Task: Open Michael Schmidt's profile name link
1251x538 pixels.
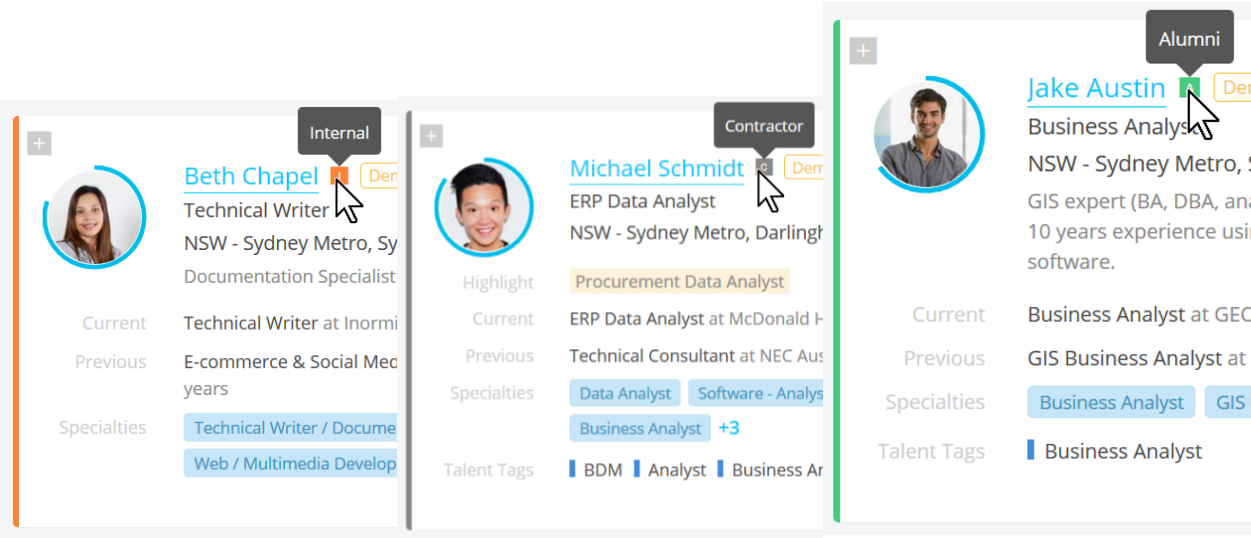Action: click(657, 168)
